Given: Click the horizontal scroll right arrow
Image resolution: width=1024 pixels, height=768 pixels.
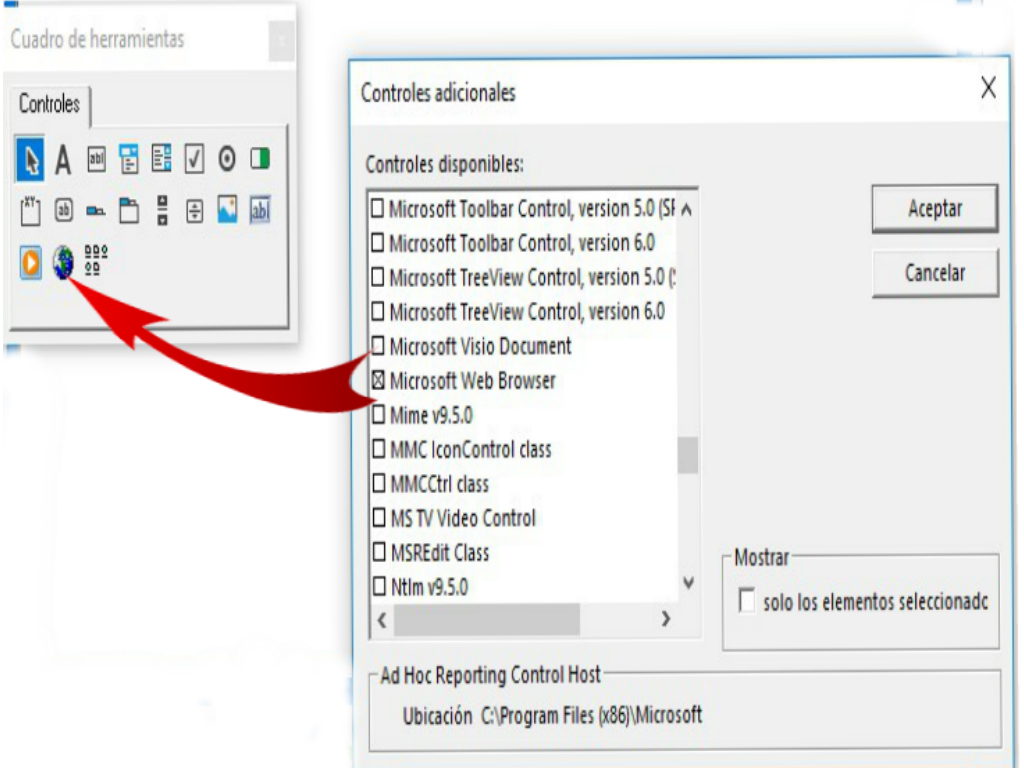Looking at the screenshot, I should click(665, 618).
